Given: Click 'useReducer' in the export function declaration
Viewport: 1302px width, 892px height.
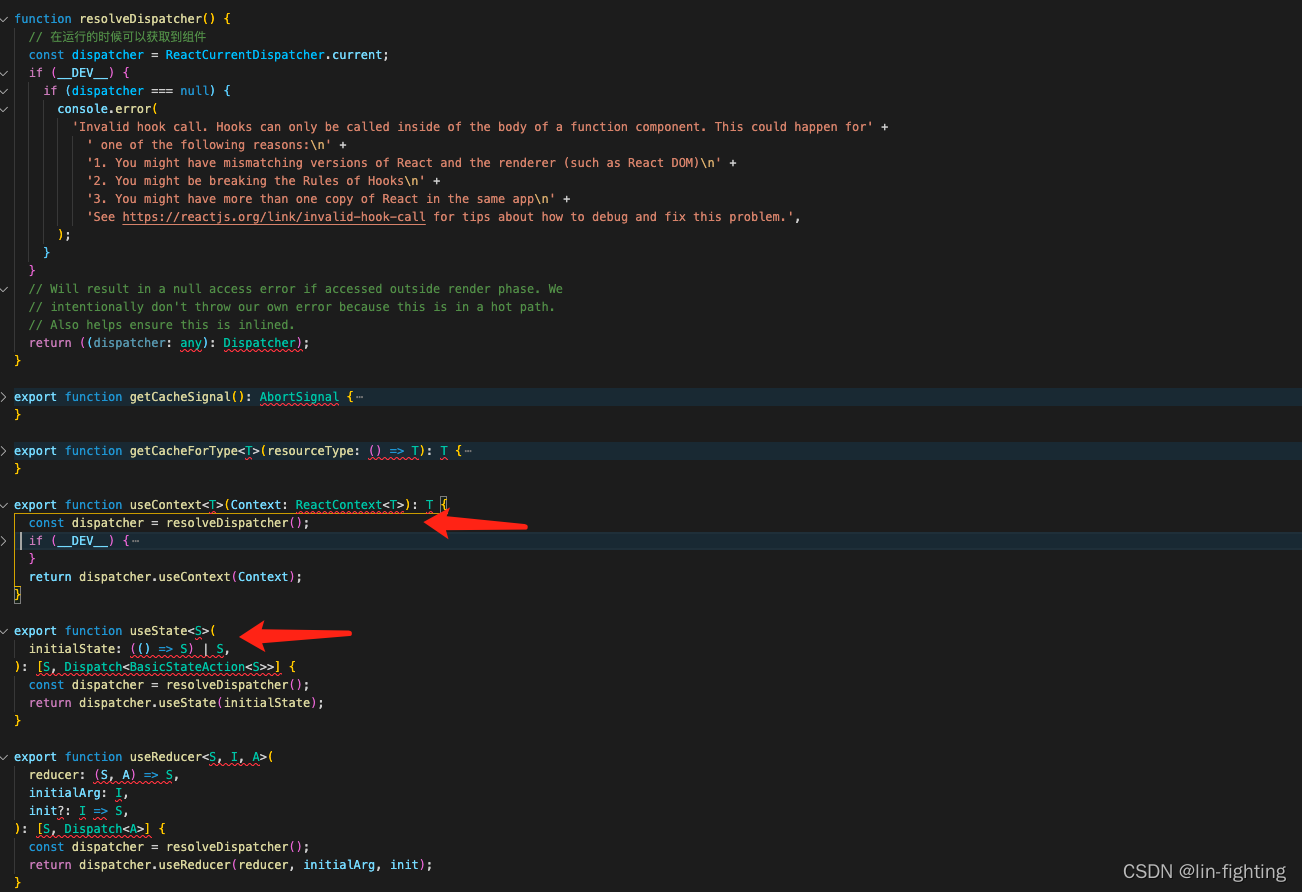Looking at the screenshot, I should 166,757.
